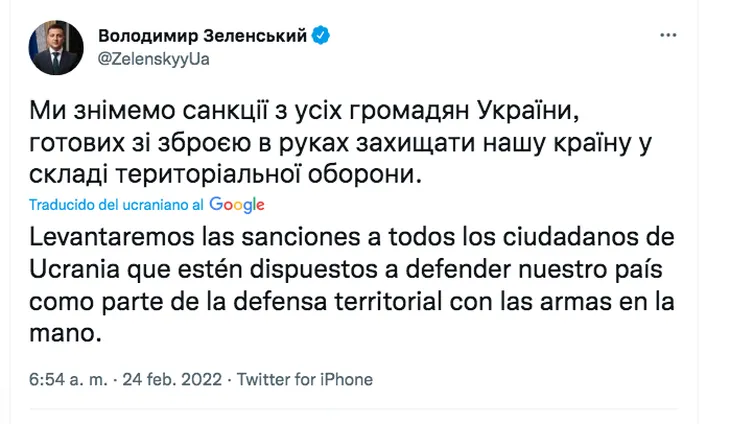Viewport: 730px width, 424px height.
Task: Click the @ZelenskyyUa handle
Action: [153, 59]
